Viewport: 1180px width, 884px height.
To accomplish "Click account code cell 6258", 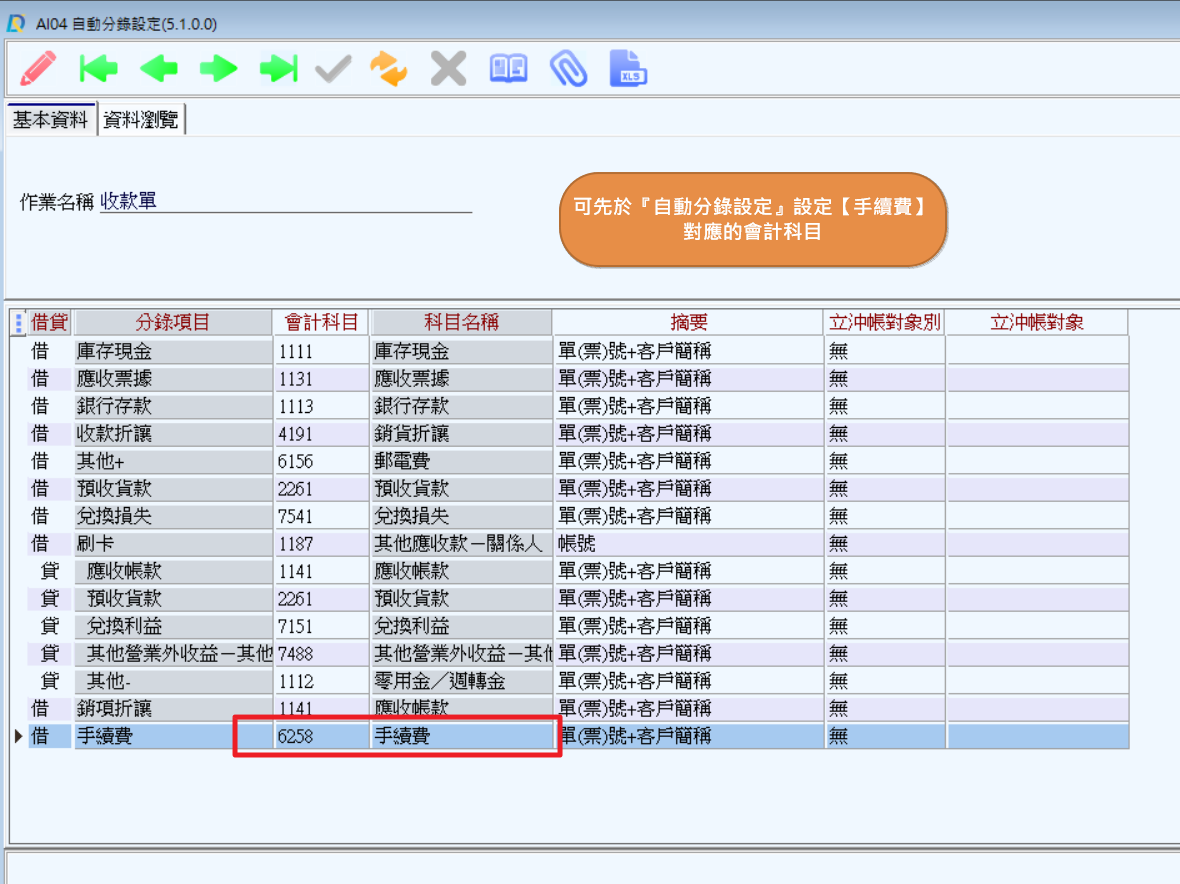I will point(320,737).
